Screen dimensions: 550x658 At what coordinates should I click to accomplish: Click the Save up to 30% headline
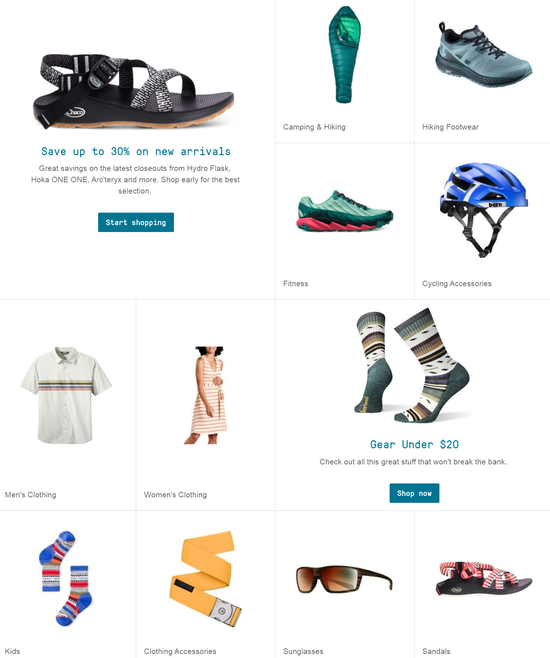pos(136,151)
